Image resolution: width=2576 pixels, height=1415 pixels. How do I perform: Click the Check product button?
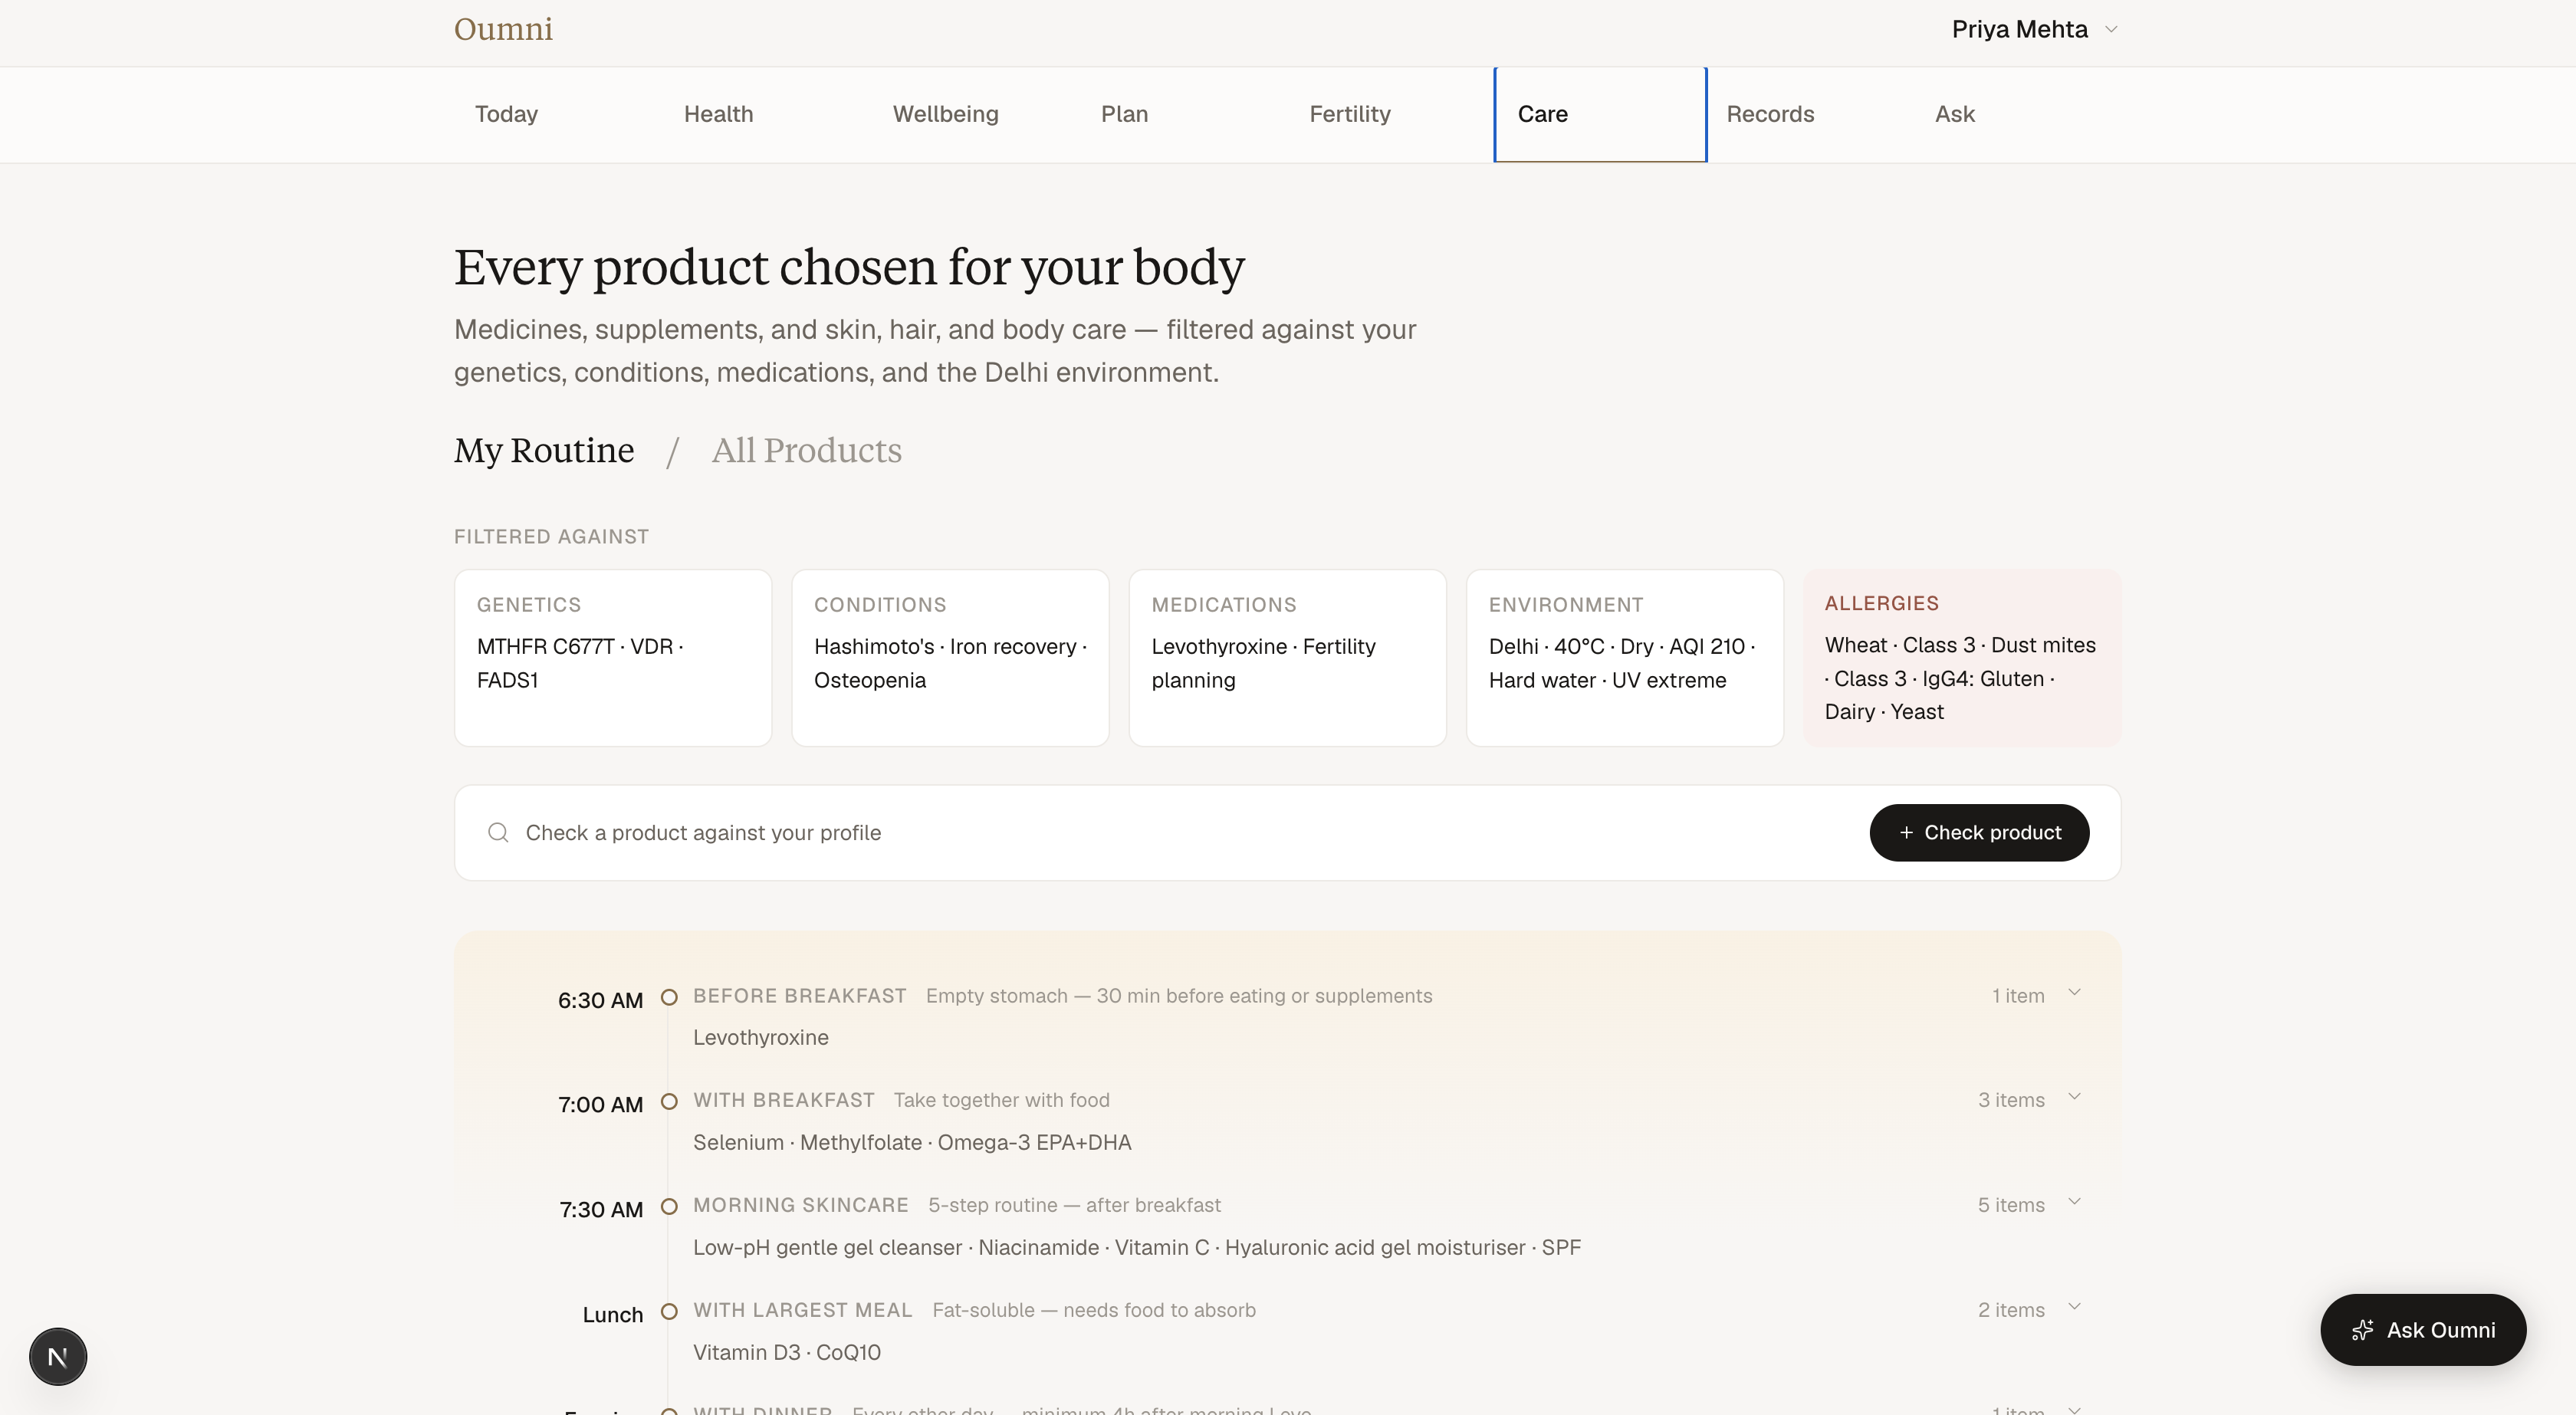[x=1979, y=832]
